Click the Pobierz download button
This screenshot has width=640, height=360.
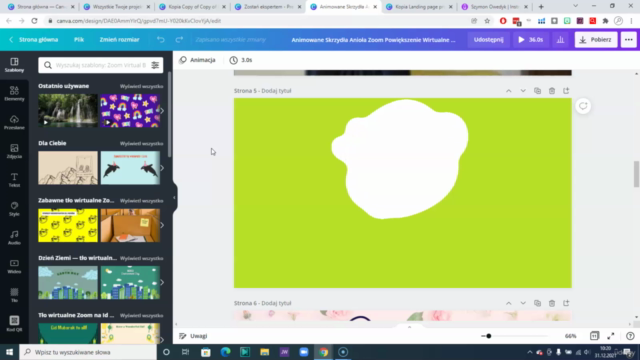pyautogui.click(x=596, y=40)
